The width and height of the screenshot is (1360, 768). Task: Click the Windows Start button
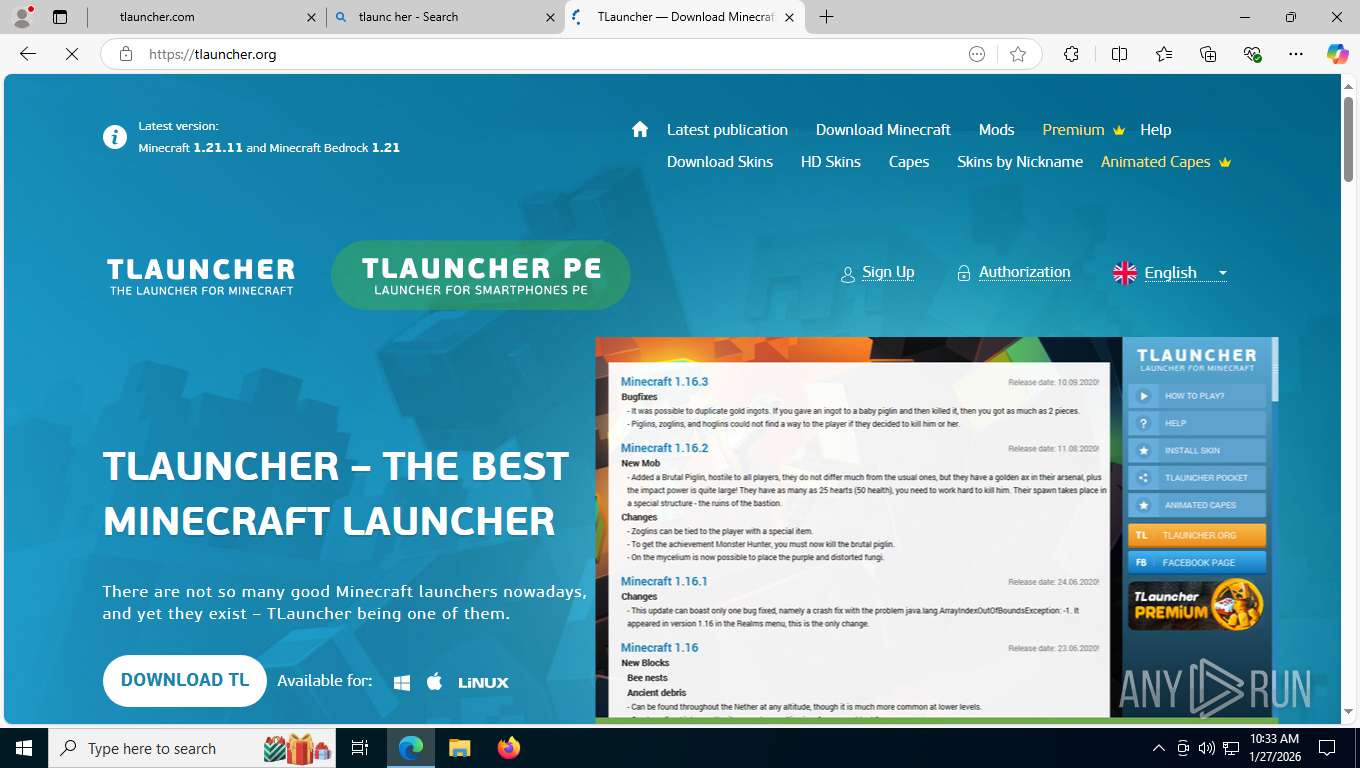point(23,748)
